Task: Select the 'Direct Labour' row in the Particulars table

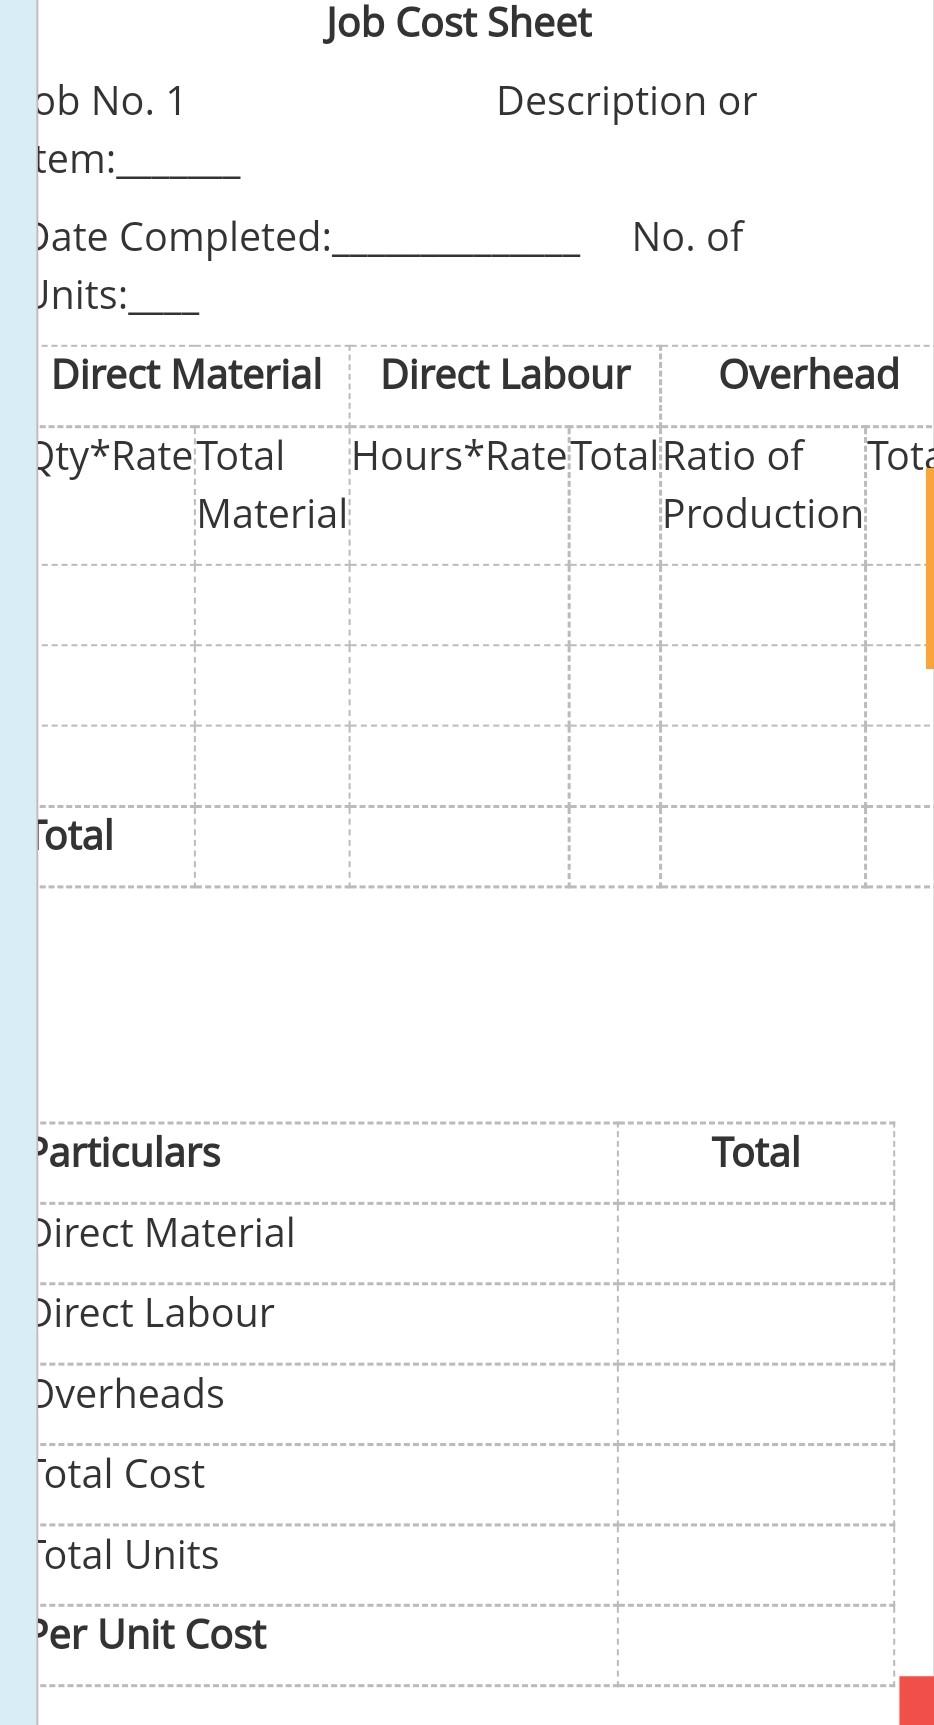Action: point(465,1323)
